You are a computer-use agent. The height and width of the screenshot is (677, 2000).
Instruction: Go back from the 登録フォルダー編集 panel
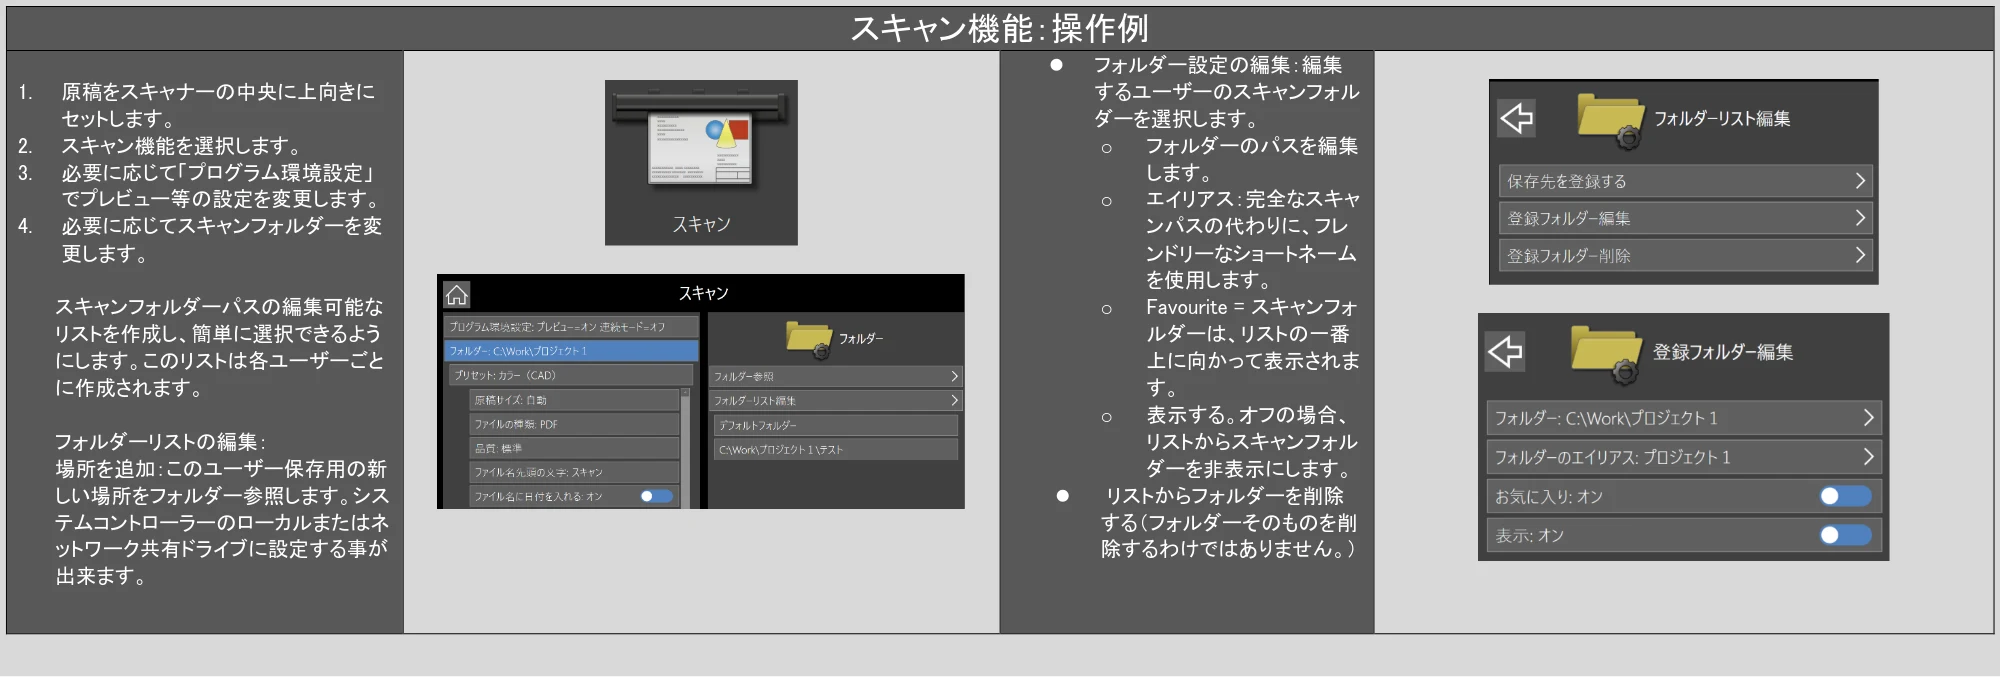tap(1506, 351)
